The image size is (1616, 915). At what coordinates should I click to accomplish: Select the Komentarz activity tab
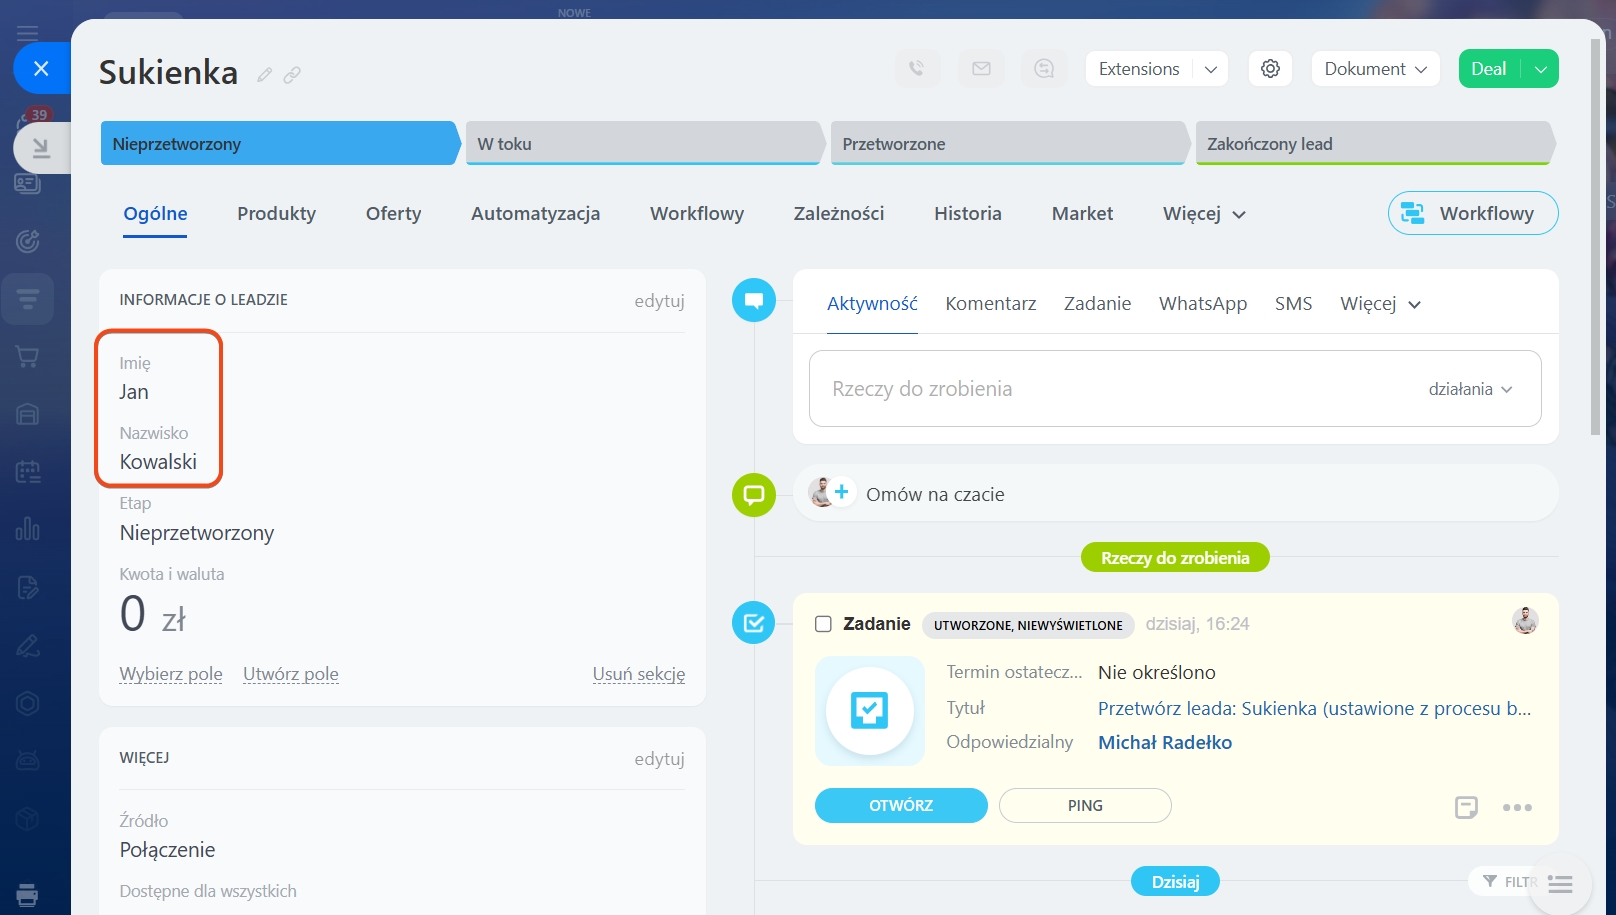coord(990,304)
